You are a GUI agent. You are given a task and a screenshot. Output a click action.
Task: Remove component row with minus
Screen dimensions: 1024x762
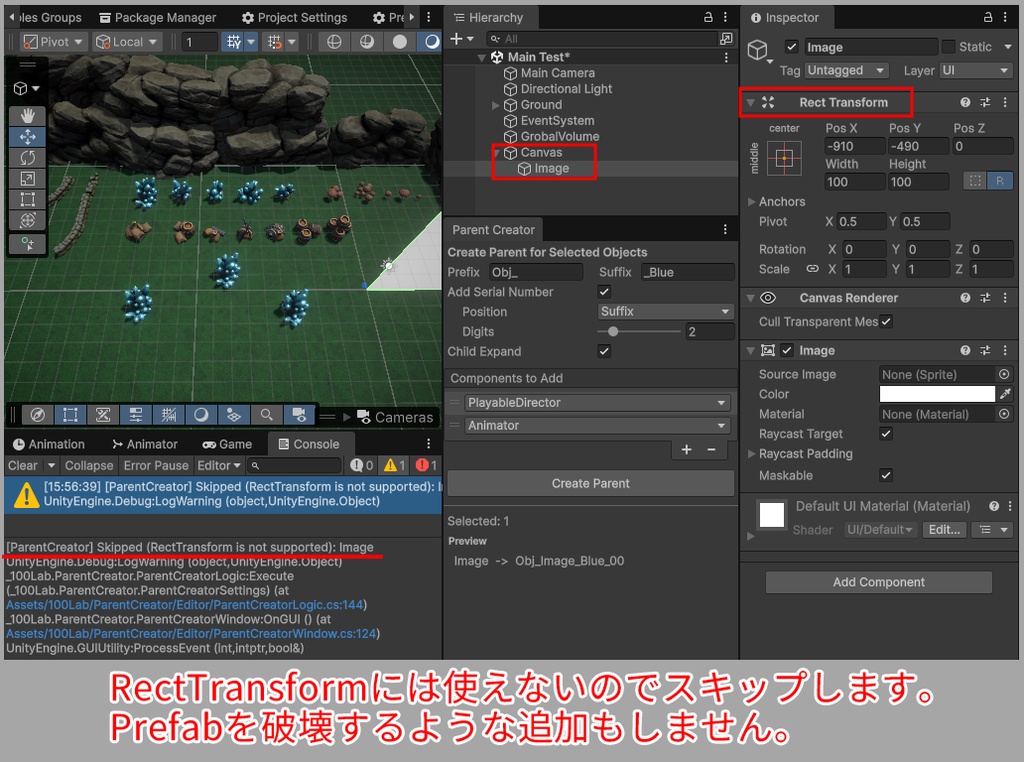pyautogui.click(x=711, y=449)
